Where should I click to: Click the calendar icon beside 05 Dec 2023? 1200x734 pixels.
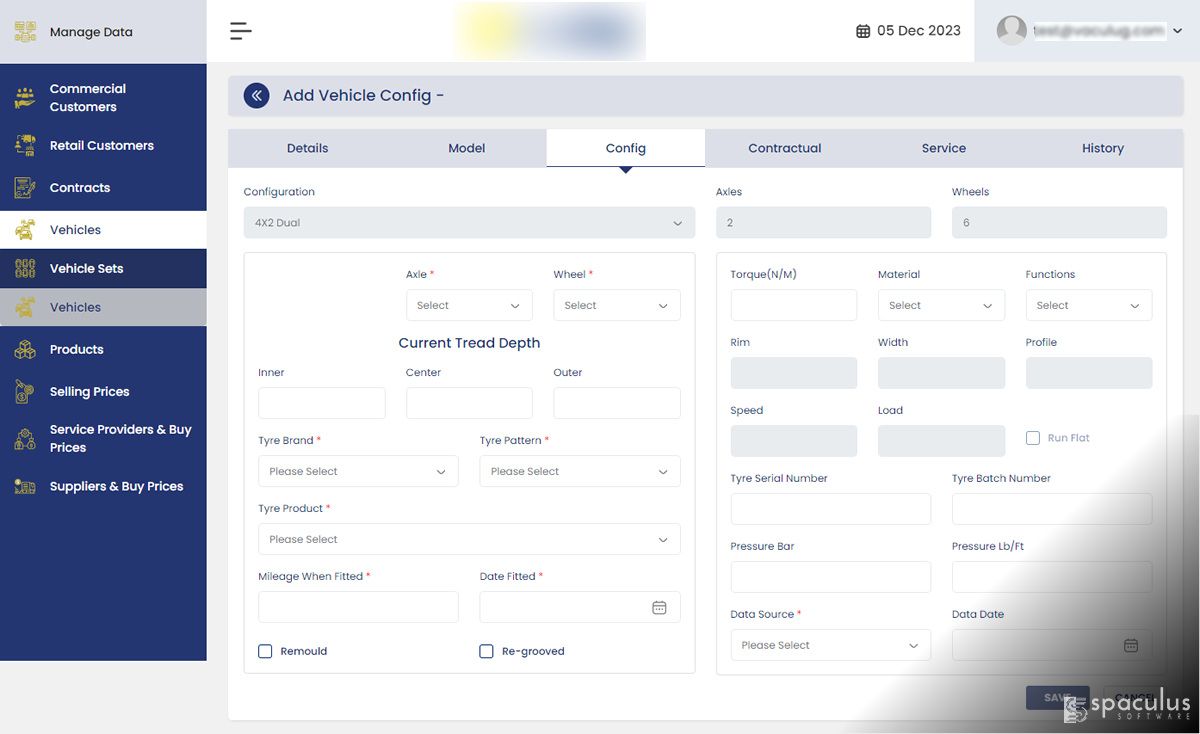click(863, 31)
